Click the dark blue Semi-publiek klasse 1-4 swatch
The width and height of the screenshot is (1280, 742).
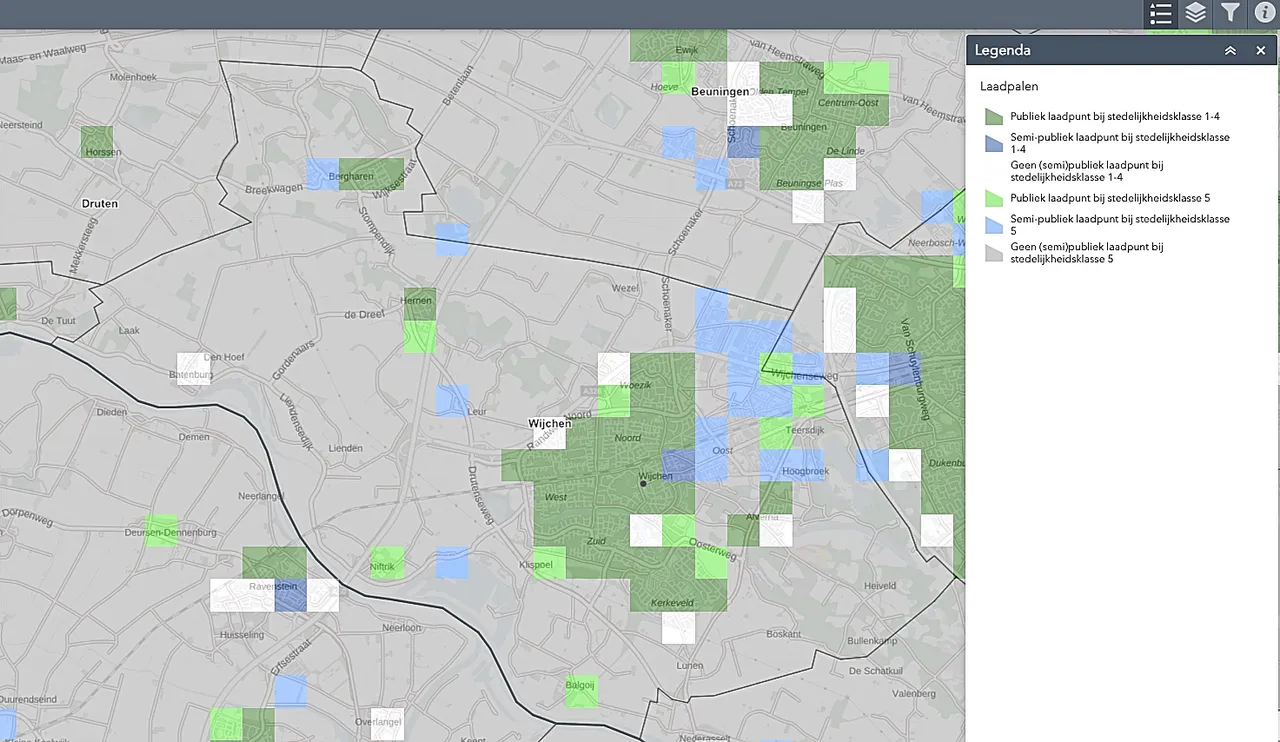(x=993, y=144)
